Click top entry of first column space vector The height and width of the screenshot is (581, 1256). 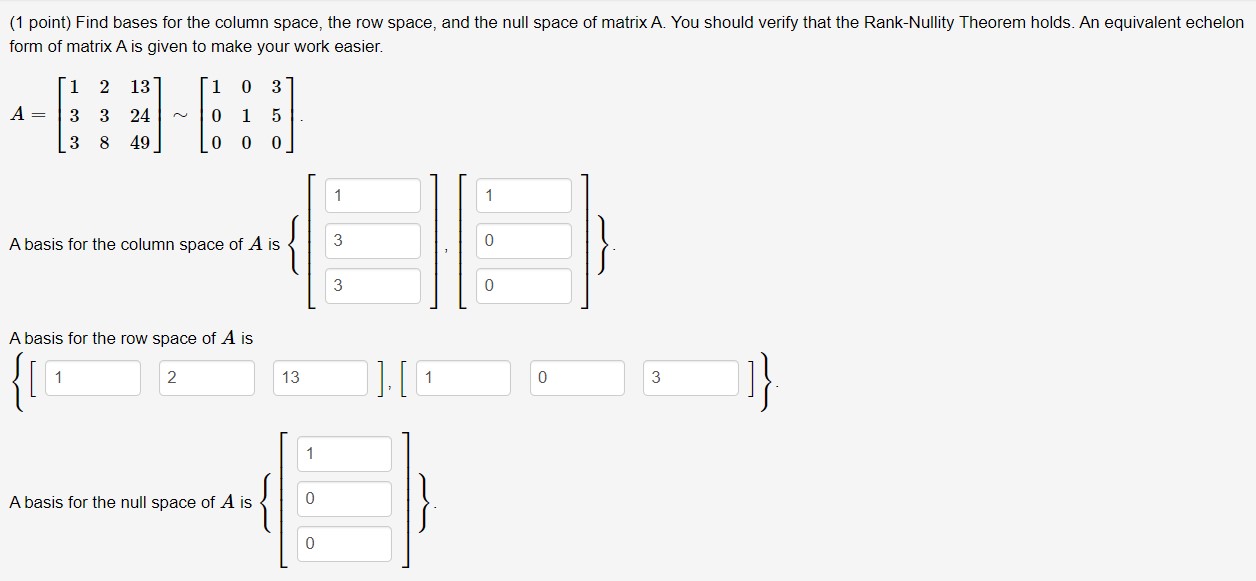pyautogui.click(x=373, y=196)
